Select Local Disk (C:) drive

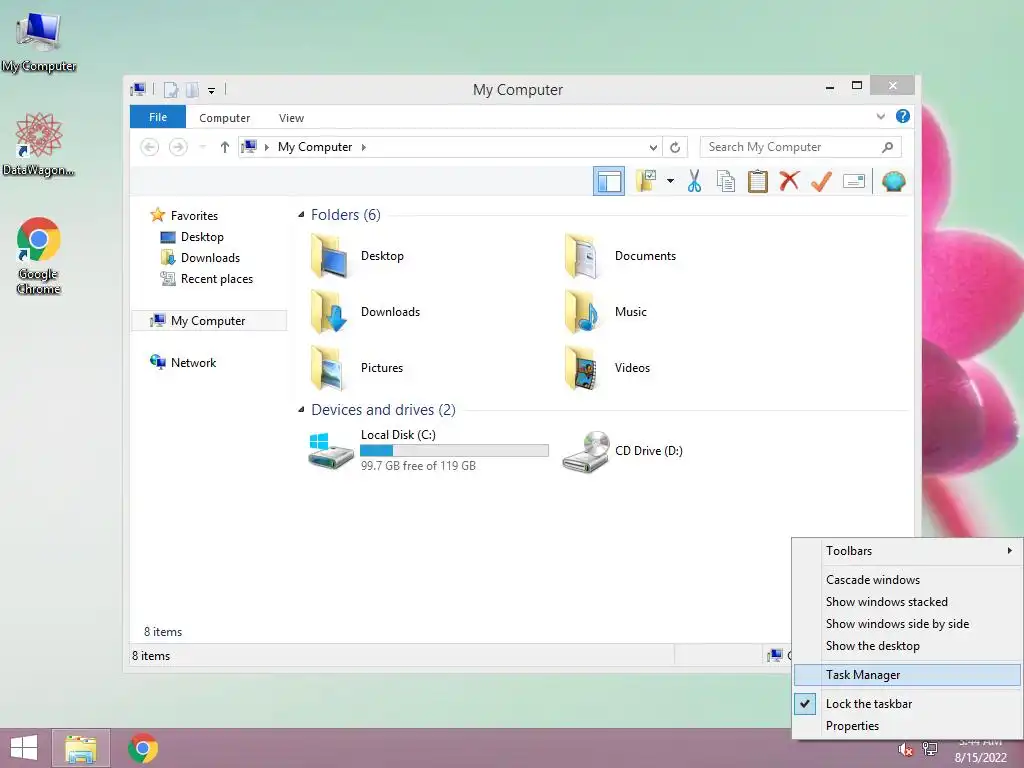(428, 450)
